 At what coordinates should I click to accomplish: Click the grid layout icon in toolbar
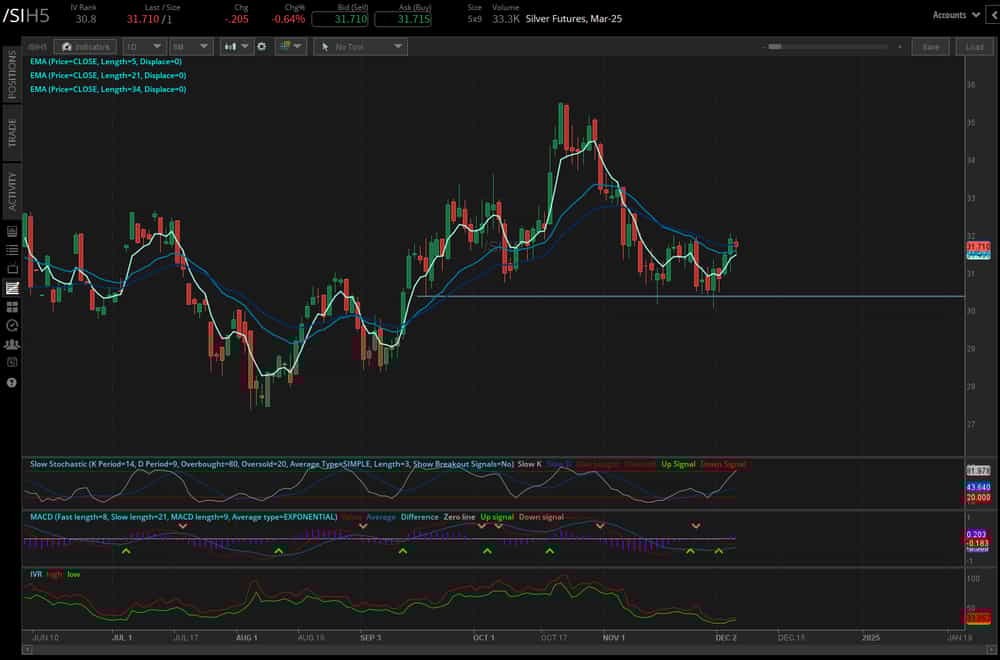tap(286, 46)
